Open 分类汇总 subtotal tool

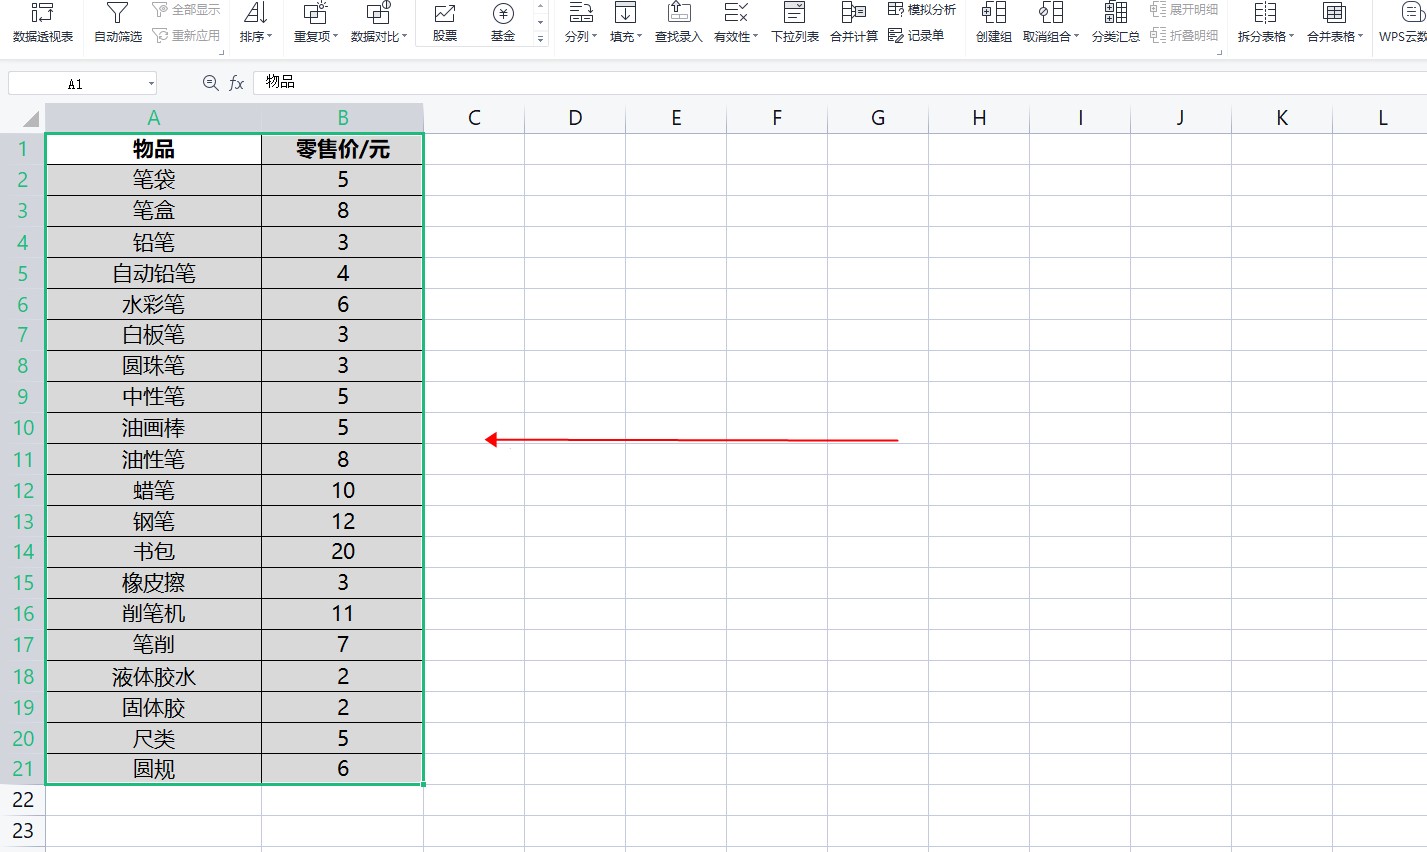1115,23
